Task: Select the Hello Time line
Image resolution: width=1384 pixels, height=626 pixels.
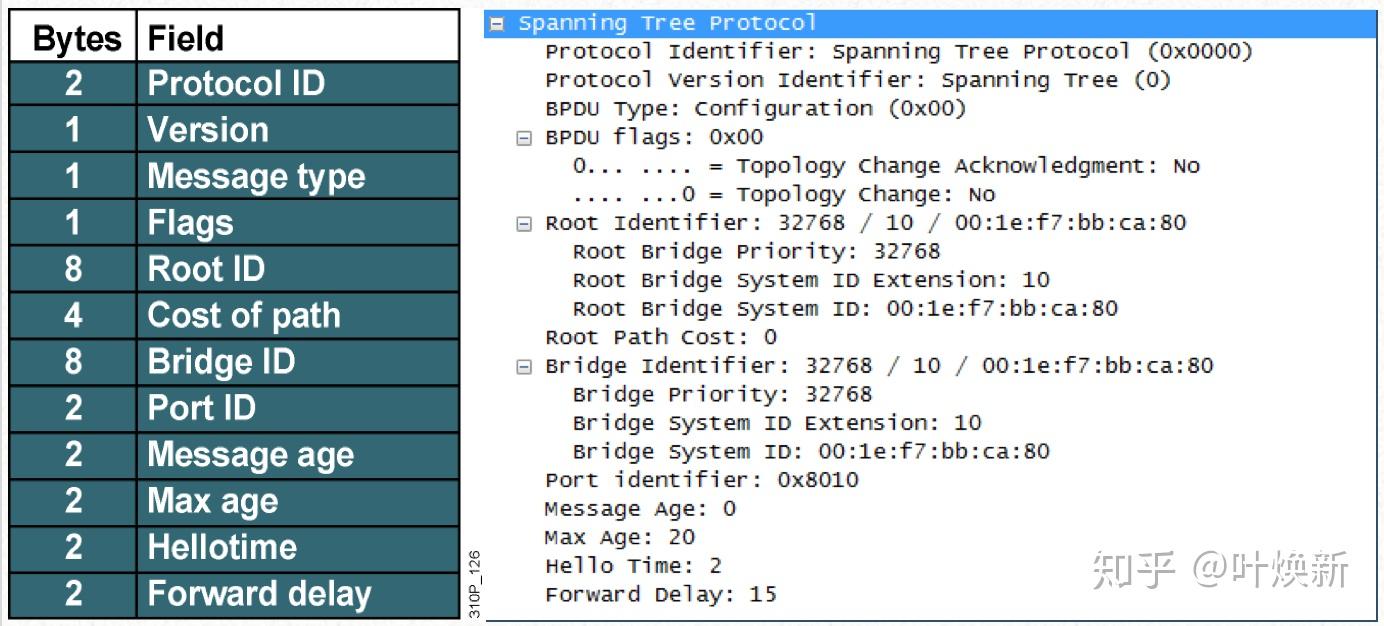Action: (632, 566)
